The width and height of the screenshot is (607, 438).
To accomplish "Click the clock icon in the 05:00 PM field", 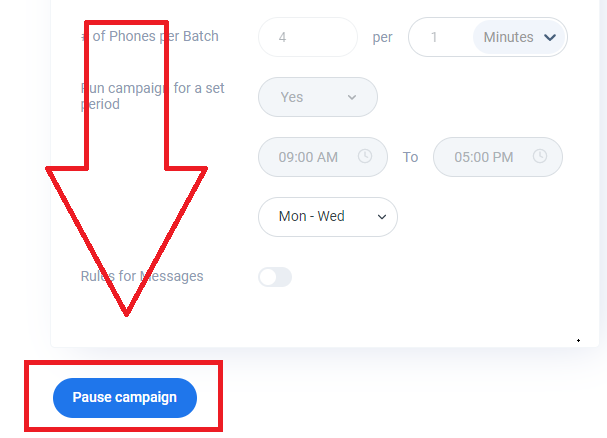I will point(540,157).
